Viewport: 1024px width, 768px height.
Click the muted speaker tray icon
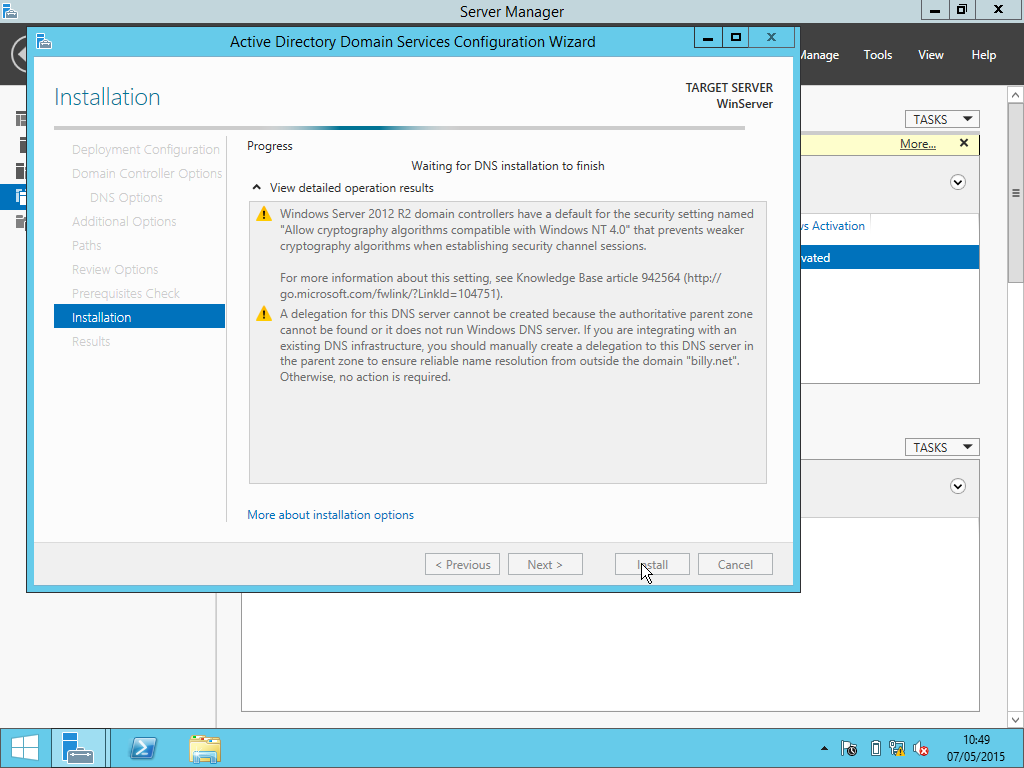[x=921, y=748]
